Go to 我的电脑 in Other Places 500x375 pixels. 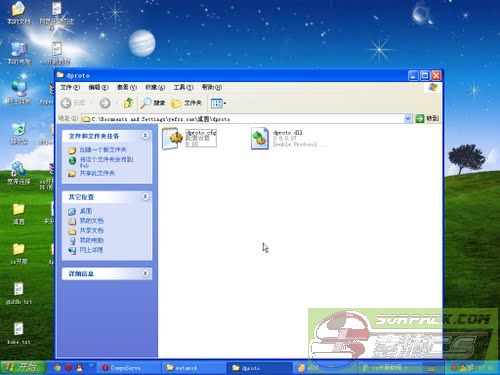click(x=91, y=240)
